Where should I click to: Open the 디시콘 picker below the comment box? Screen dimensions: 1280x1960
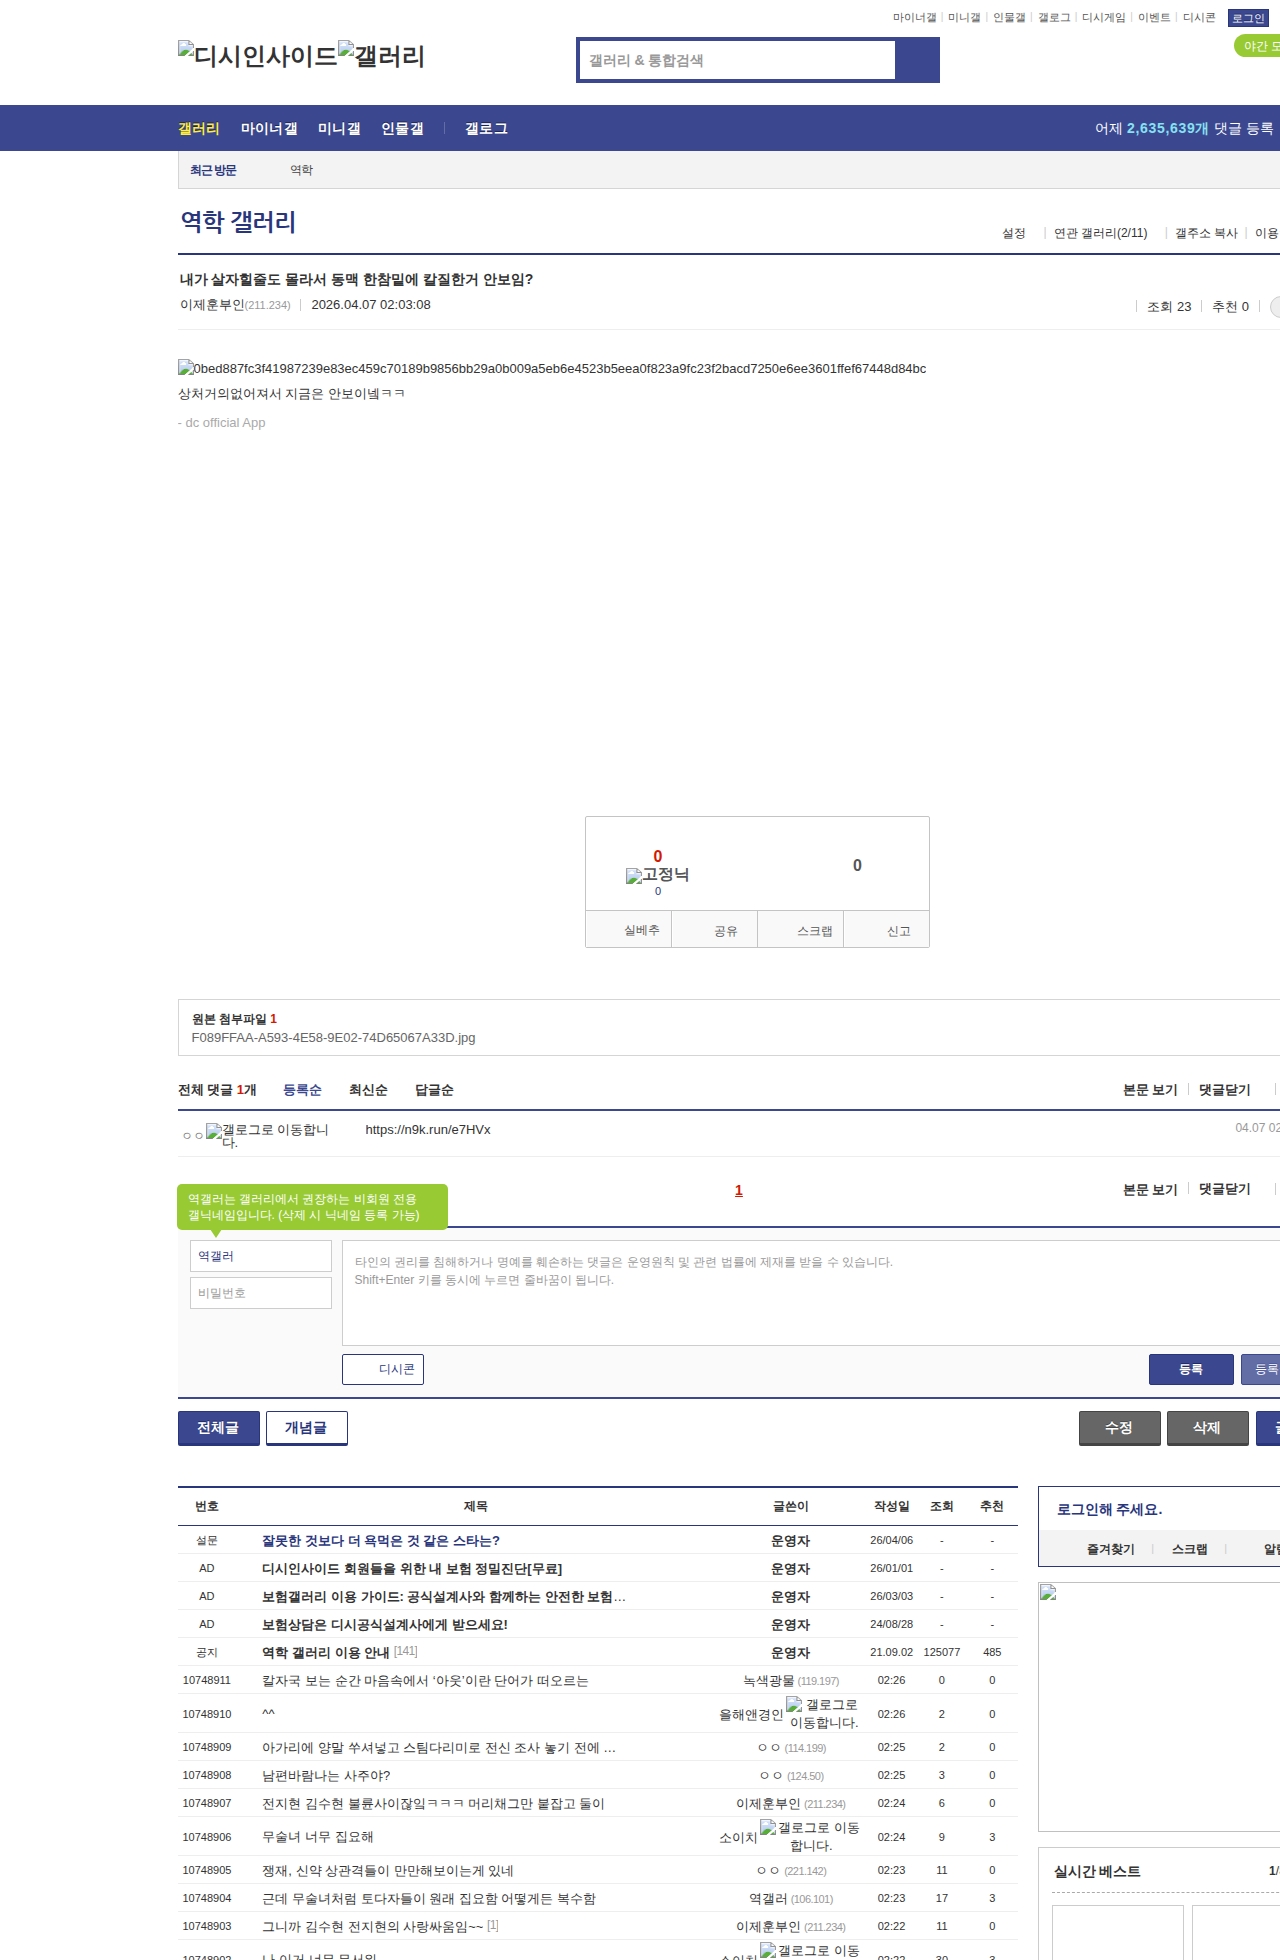coord(383,1369)
